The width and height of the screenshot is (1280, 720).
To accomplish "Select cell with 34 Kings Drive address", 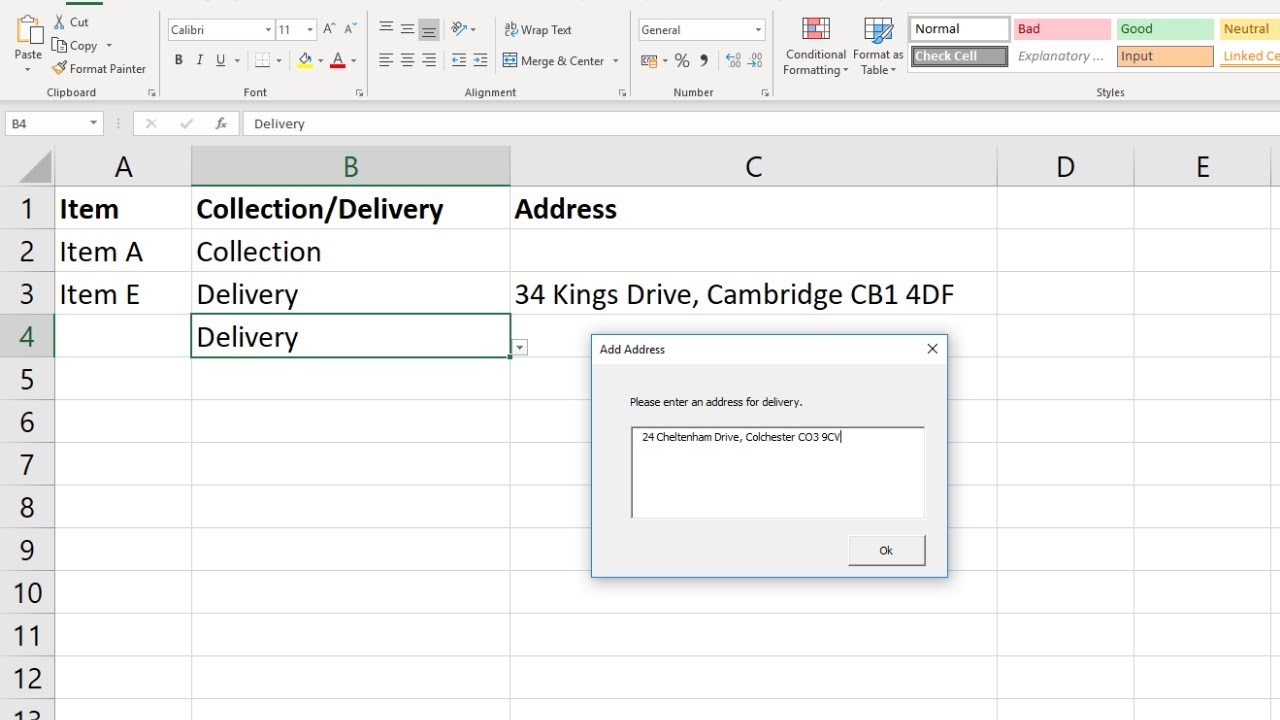I will [x=753, y=294].
